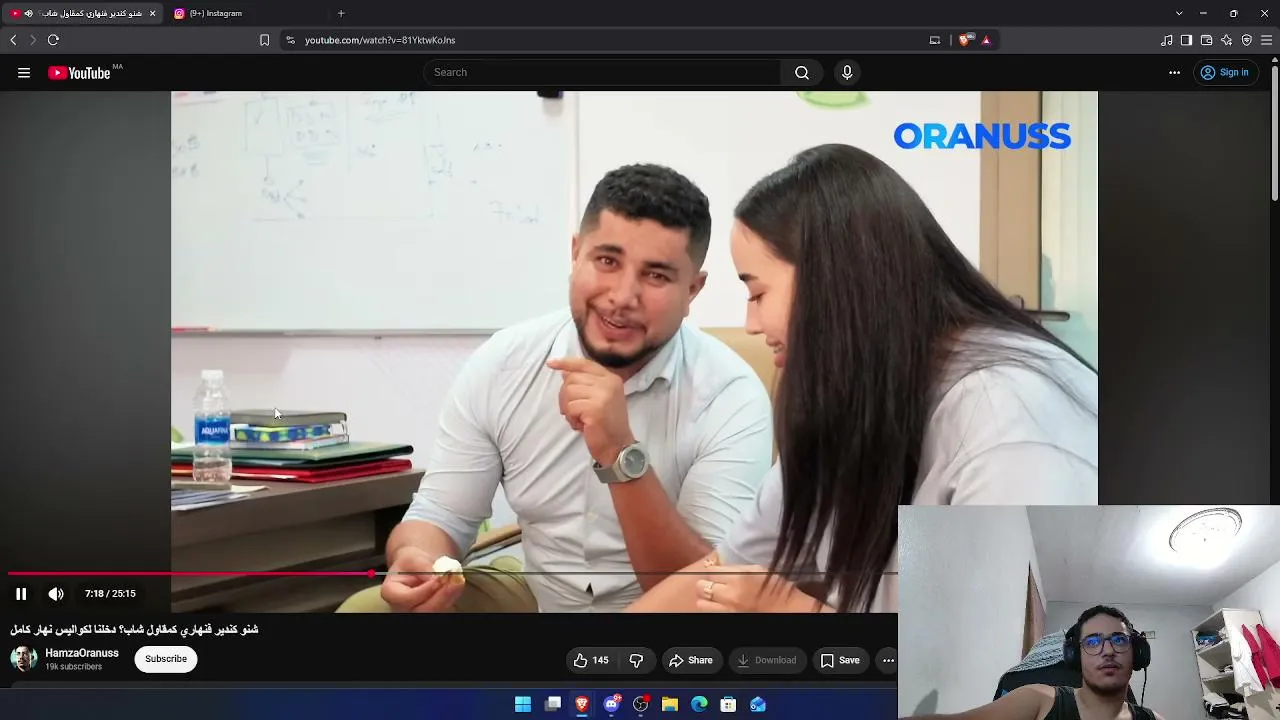Save the video to a playlist
1280x720 pixels.
(x=840, y=660)
